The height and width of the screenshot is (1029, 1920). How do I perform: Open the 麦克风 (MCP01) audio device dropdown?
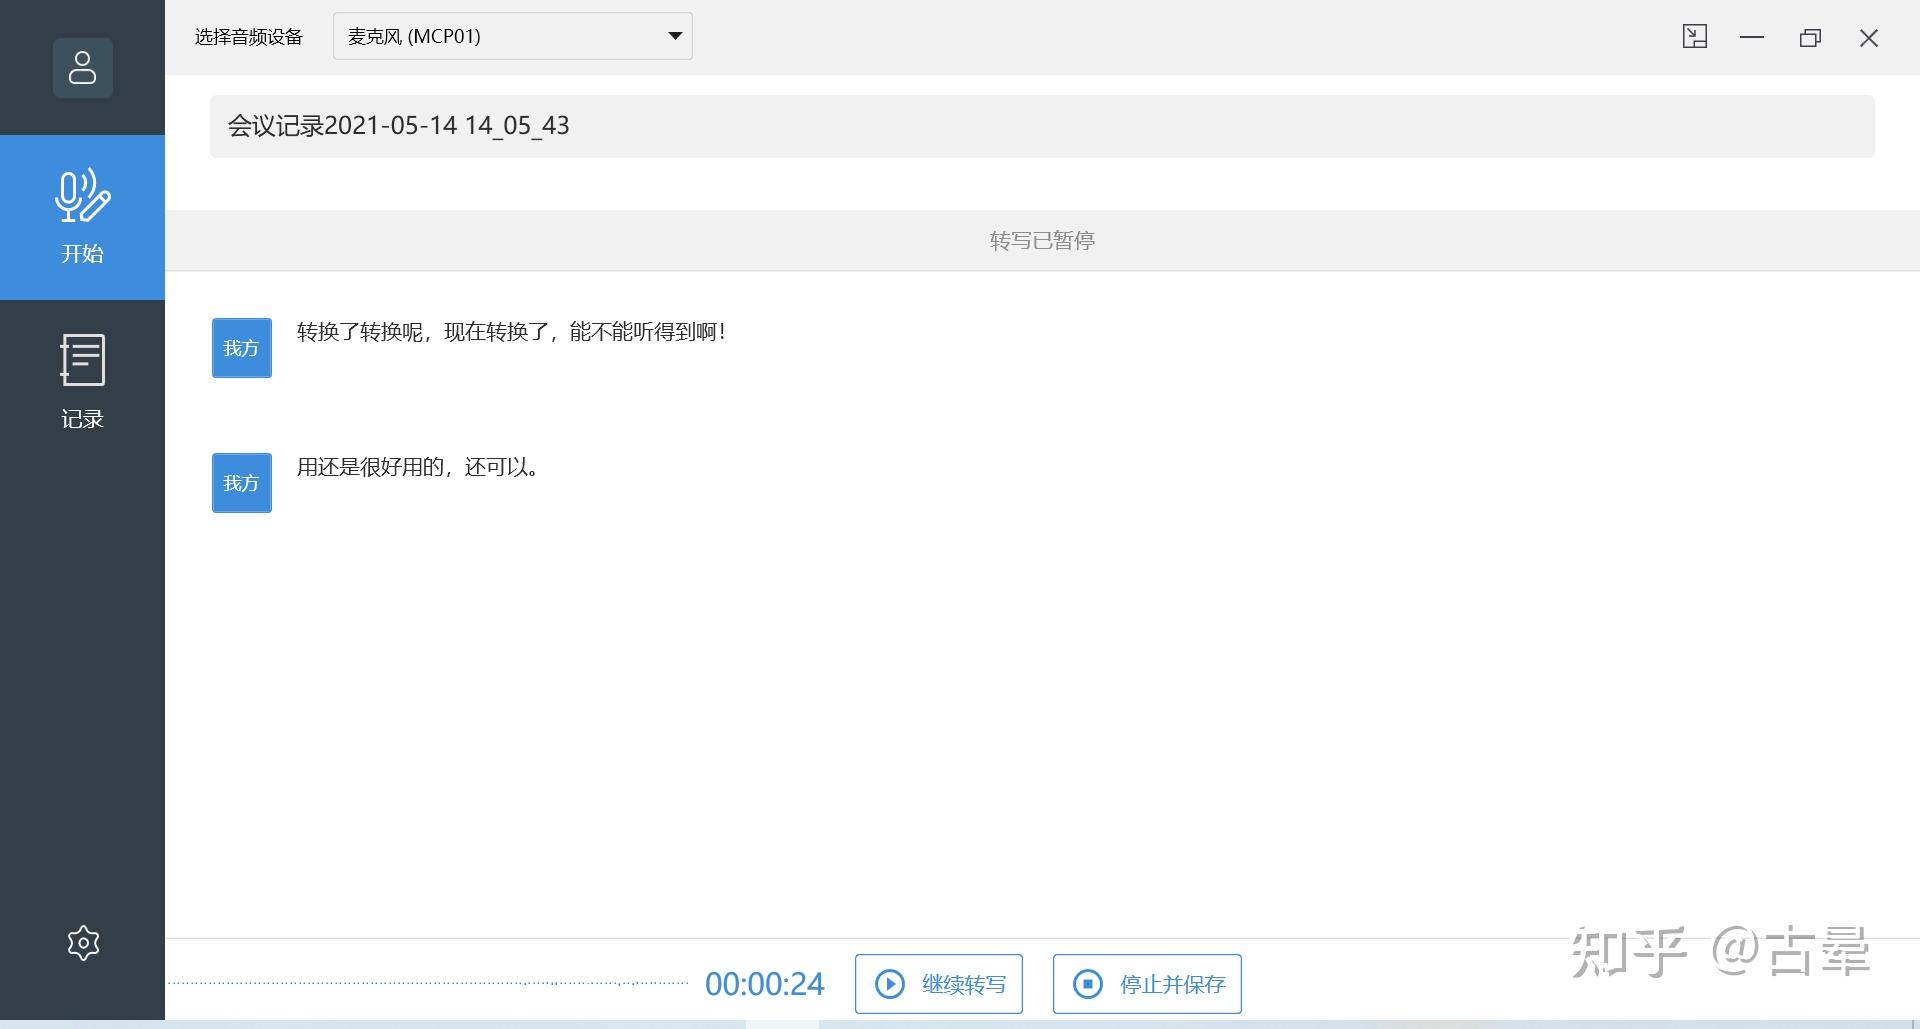[x=511, y=35]
